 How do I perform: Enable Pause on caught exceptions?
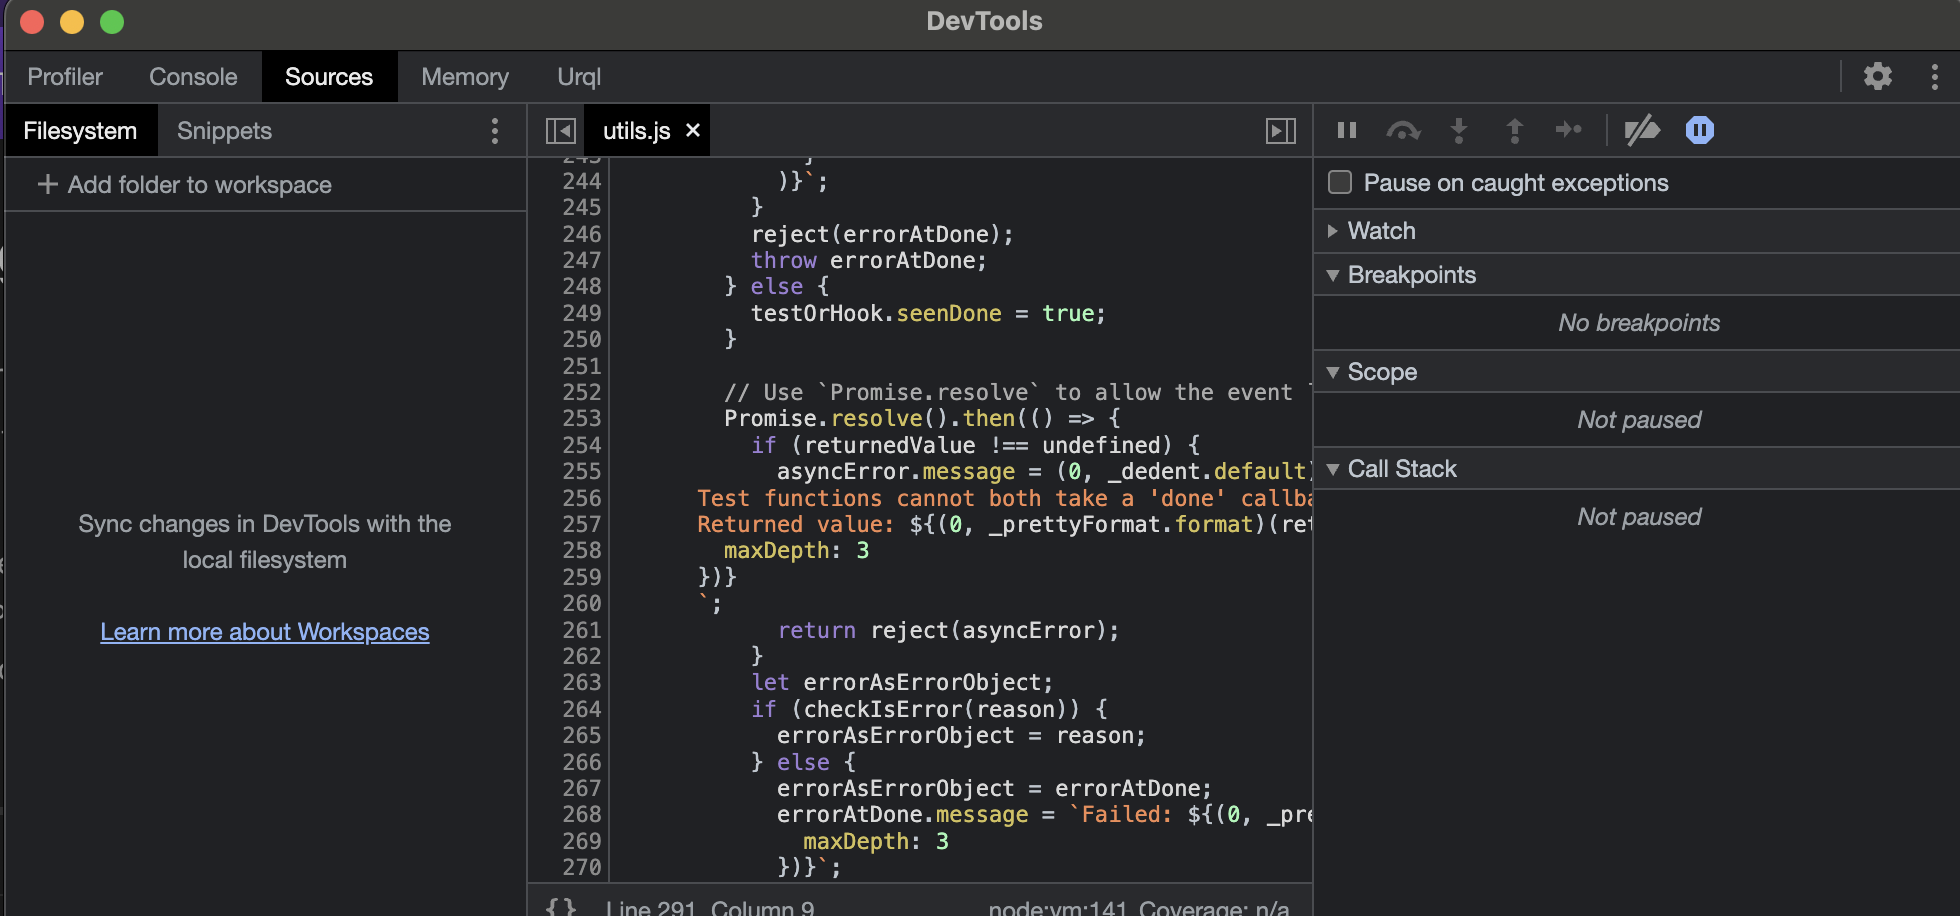point(1340,182)
